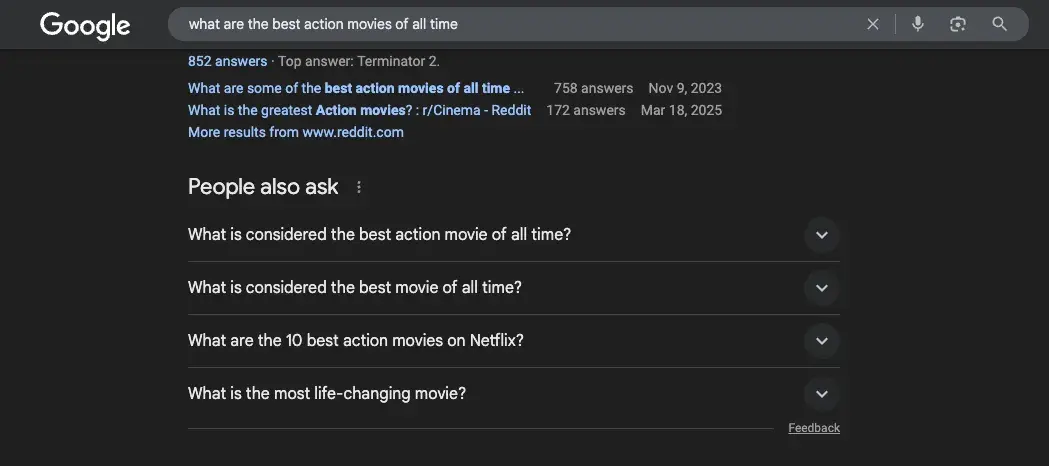The width and height of the screenshot is (1049, 466).
Task: Click the Google logo
Action: click(85, 25)
